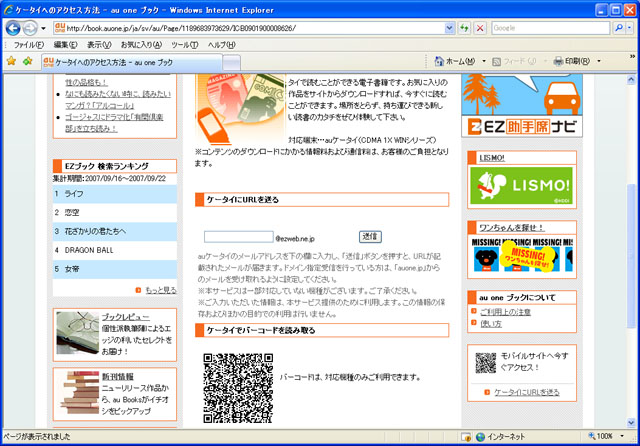Click the blank new tab button
Image resolution: width=640 pixels, height=446 pixels.
tap(231, 62)
